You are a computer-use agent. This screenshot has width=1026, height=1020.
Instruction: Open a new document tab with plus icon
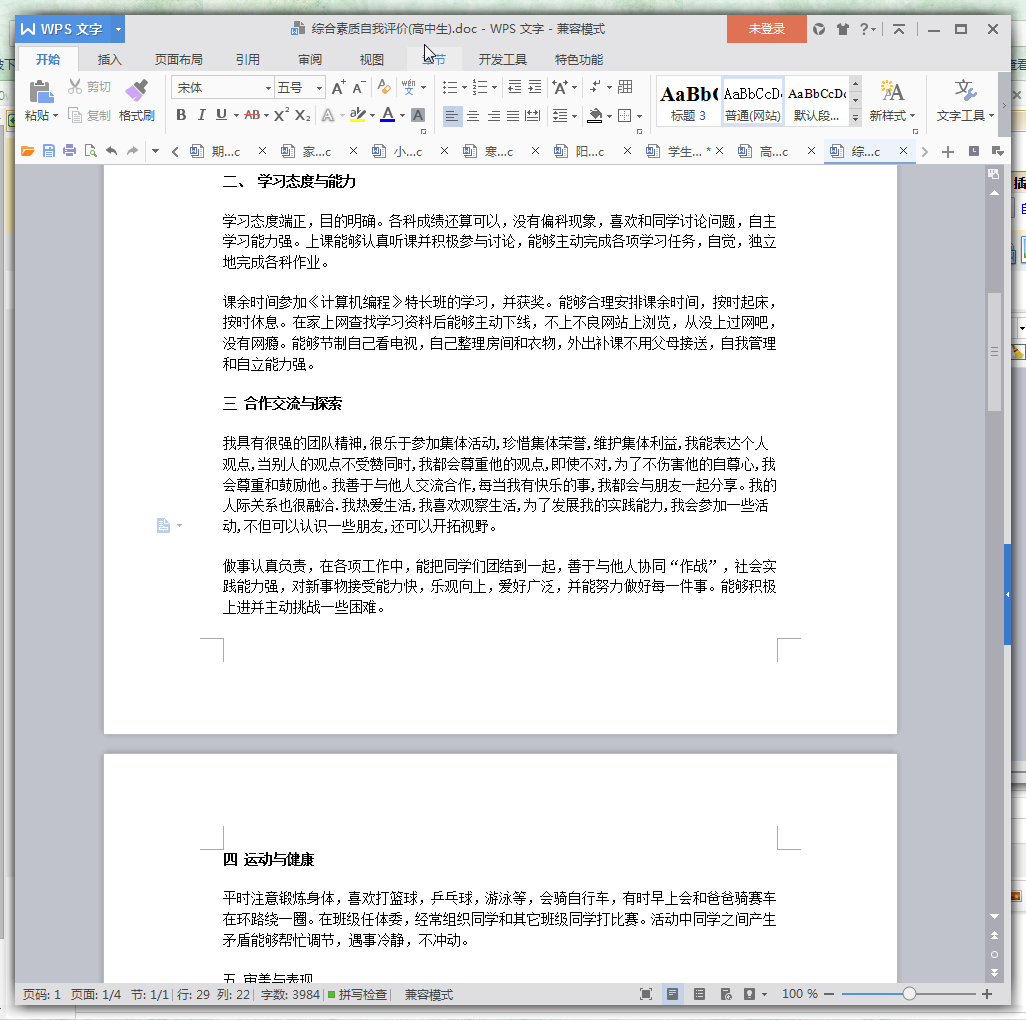(x=947, y=152)
